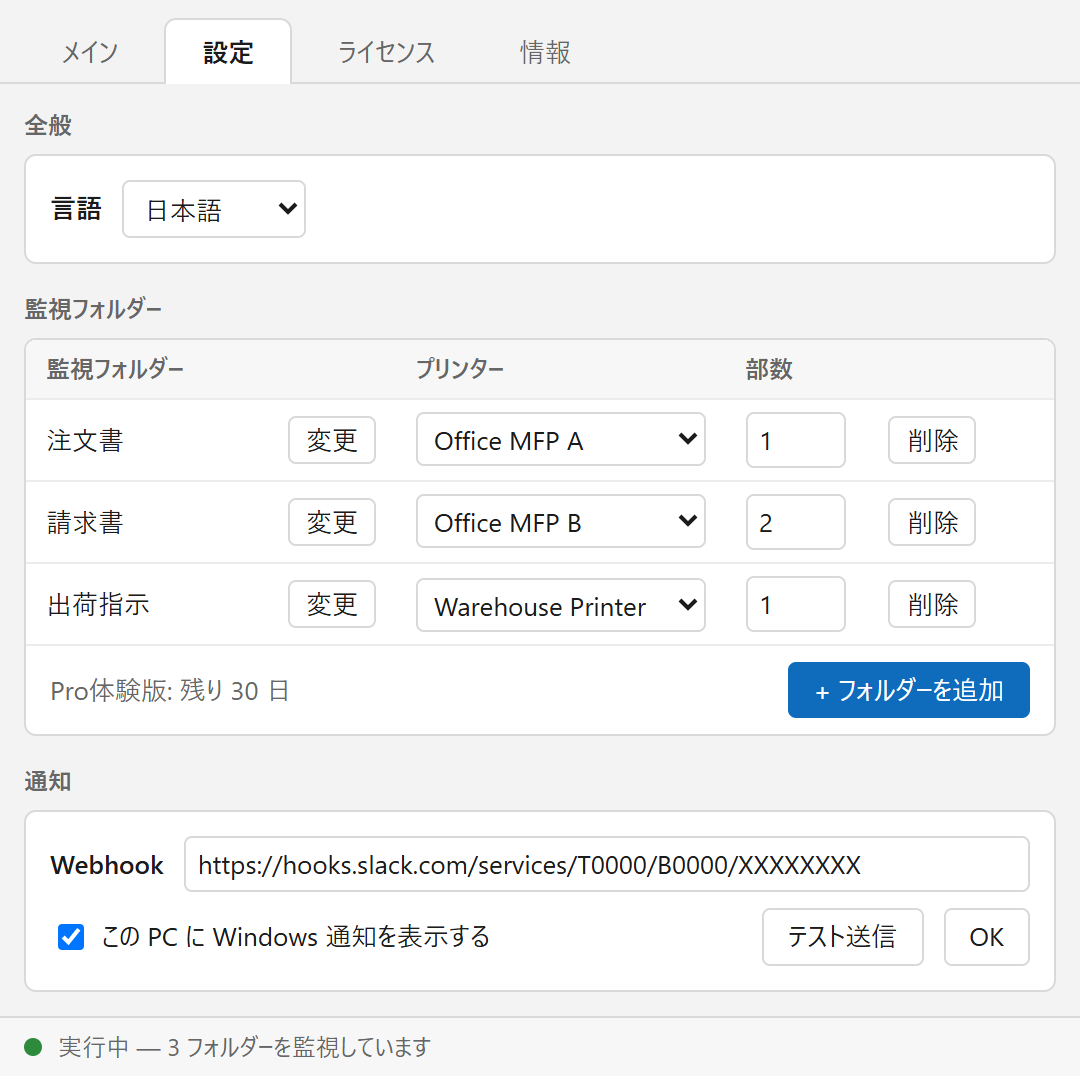Screen dimensions: 1080x1076
Task: Click the + フォルダーを追加 button
Action: click(908, 690)
